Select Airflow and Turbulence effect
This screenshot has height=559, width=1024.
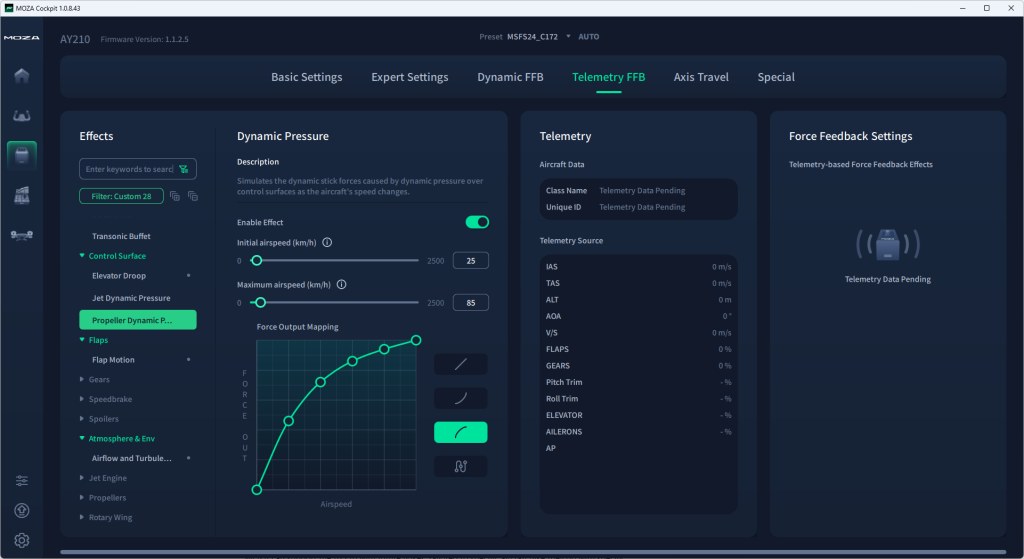pyautogui.click(x=132, y=458)
